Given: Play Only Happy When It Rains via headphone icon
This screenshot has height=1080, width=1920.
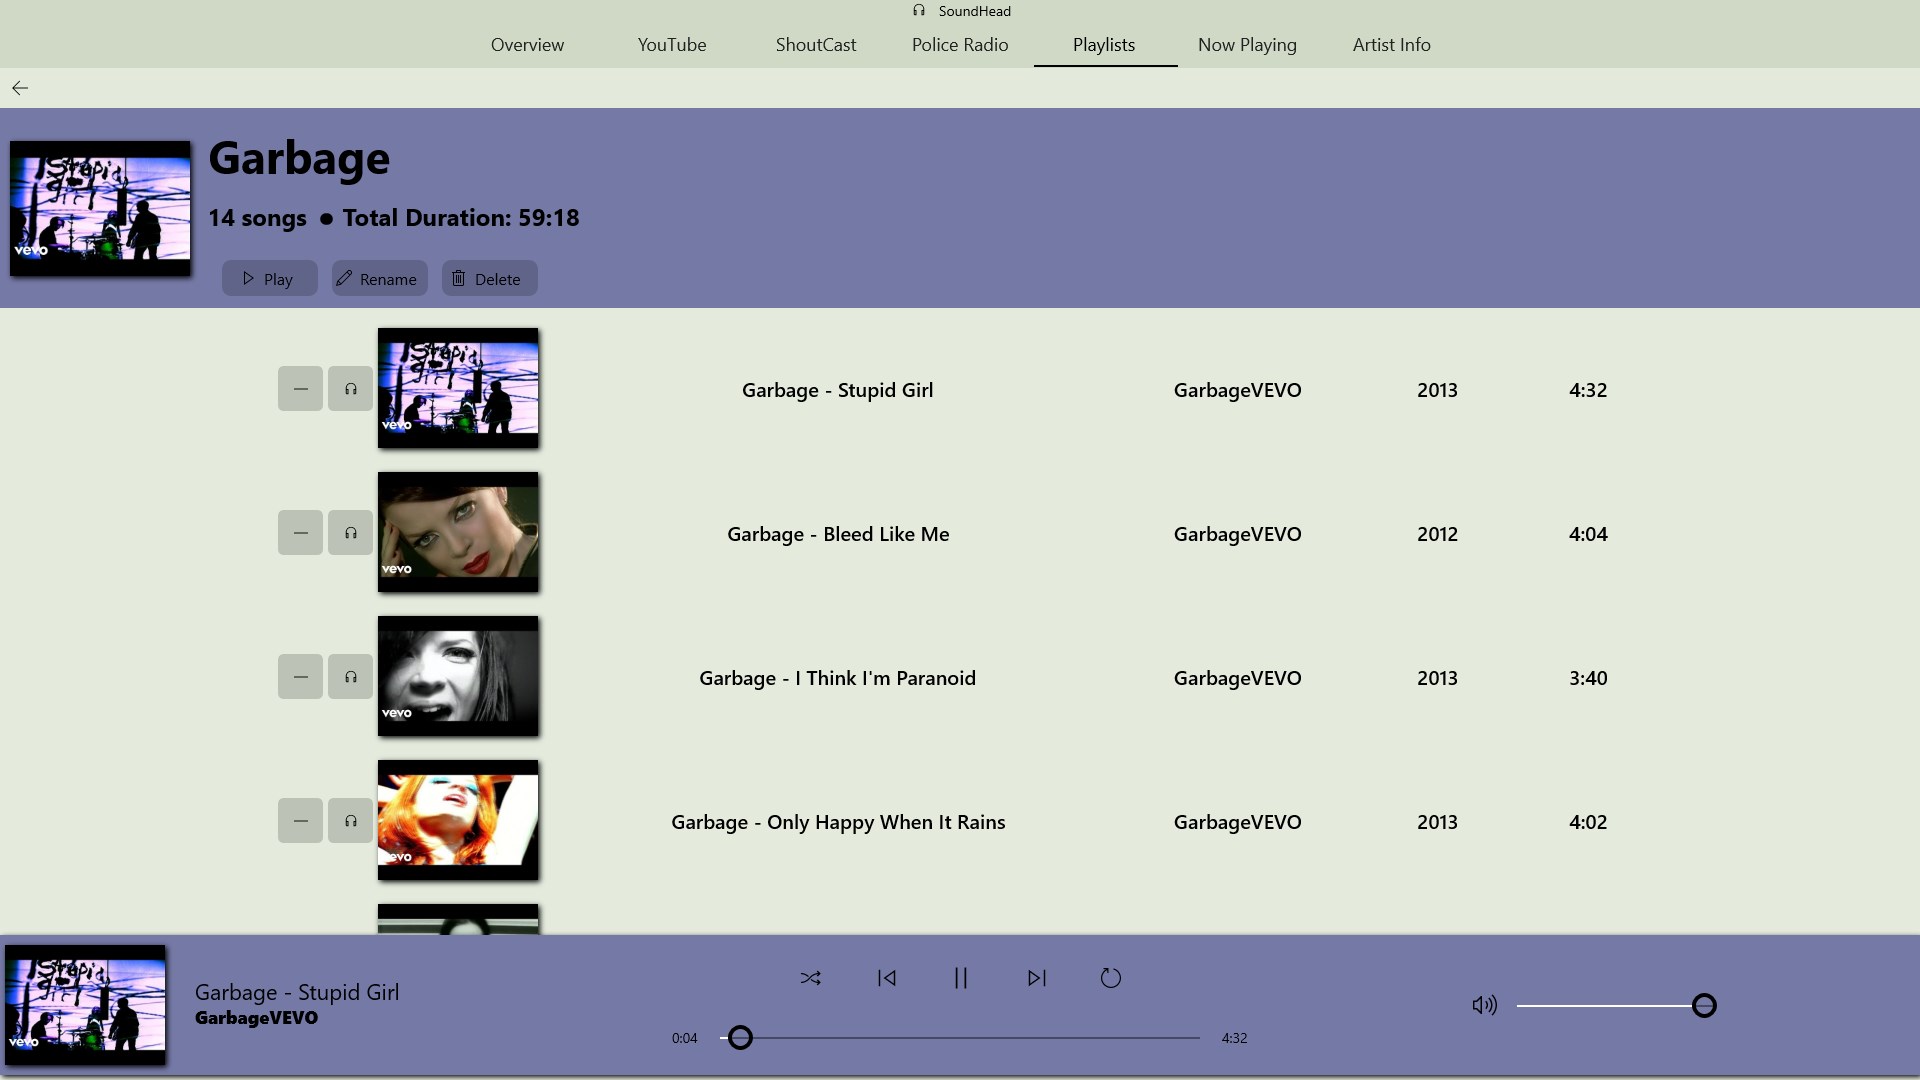Looking at the screenshot, I should [x=351, y=821].
